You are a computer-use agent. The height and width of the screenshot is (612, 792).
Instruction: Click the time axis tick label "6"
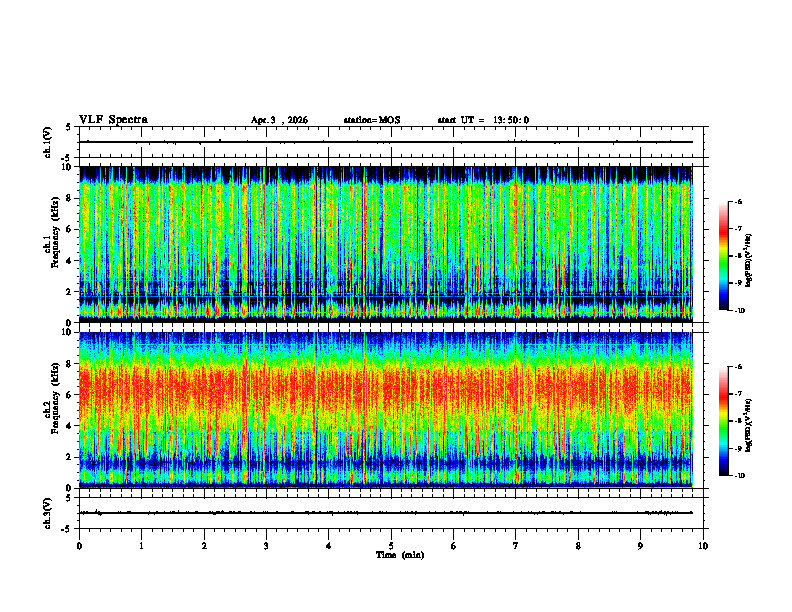coord(454,546)
